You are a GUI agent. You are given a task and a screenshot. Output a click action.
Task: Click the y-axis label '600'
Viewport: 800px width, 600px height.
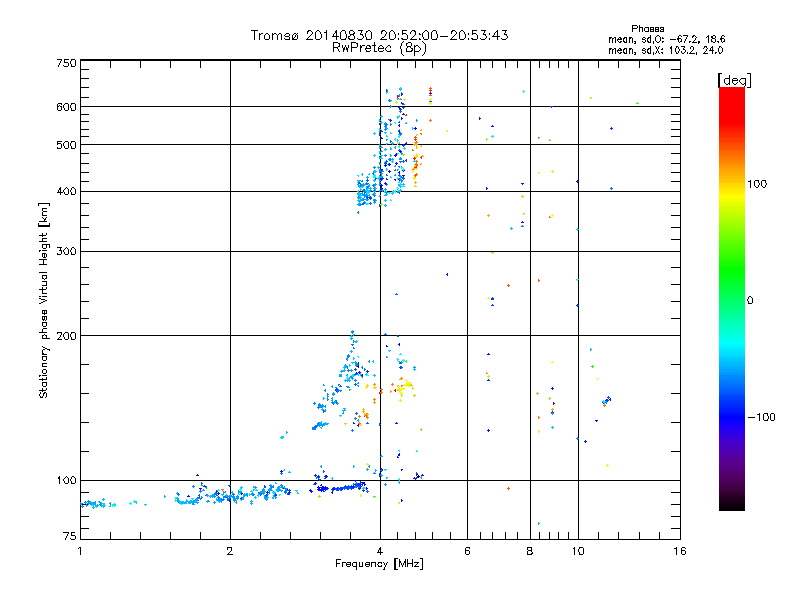pos(66,107)
